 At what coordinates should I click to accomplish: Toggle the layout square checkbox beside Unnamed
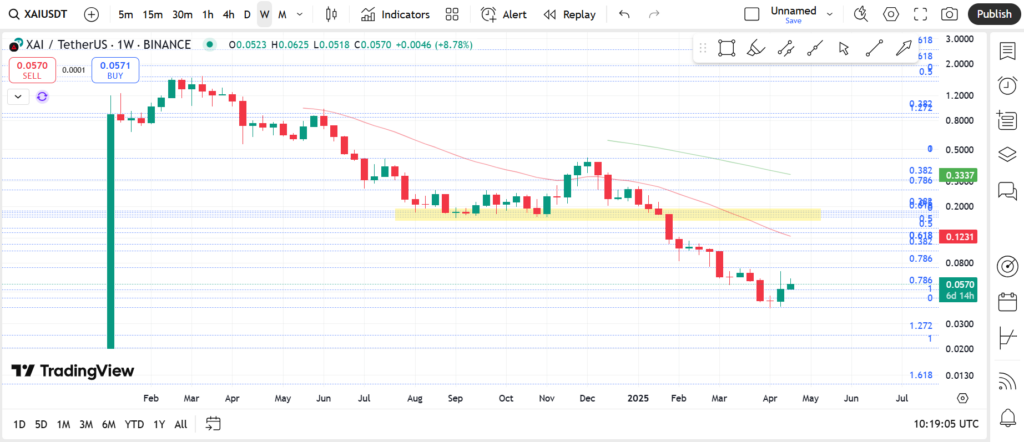click(x=752, y=15)
